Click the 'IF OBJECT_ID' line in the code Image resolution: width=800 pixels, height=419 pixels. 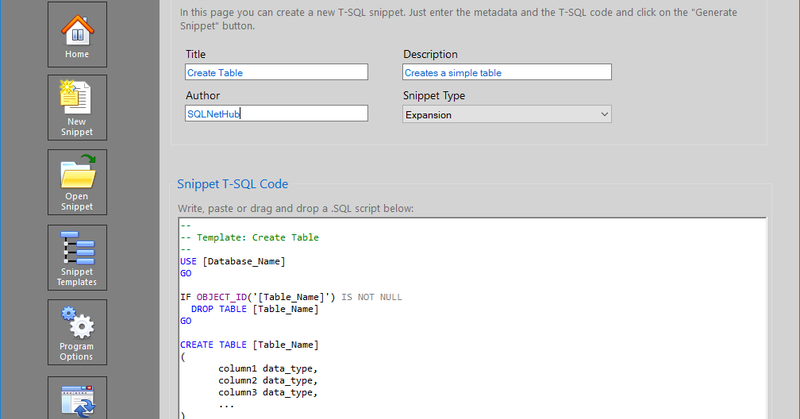coord(291,297)
